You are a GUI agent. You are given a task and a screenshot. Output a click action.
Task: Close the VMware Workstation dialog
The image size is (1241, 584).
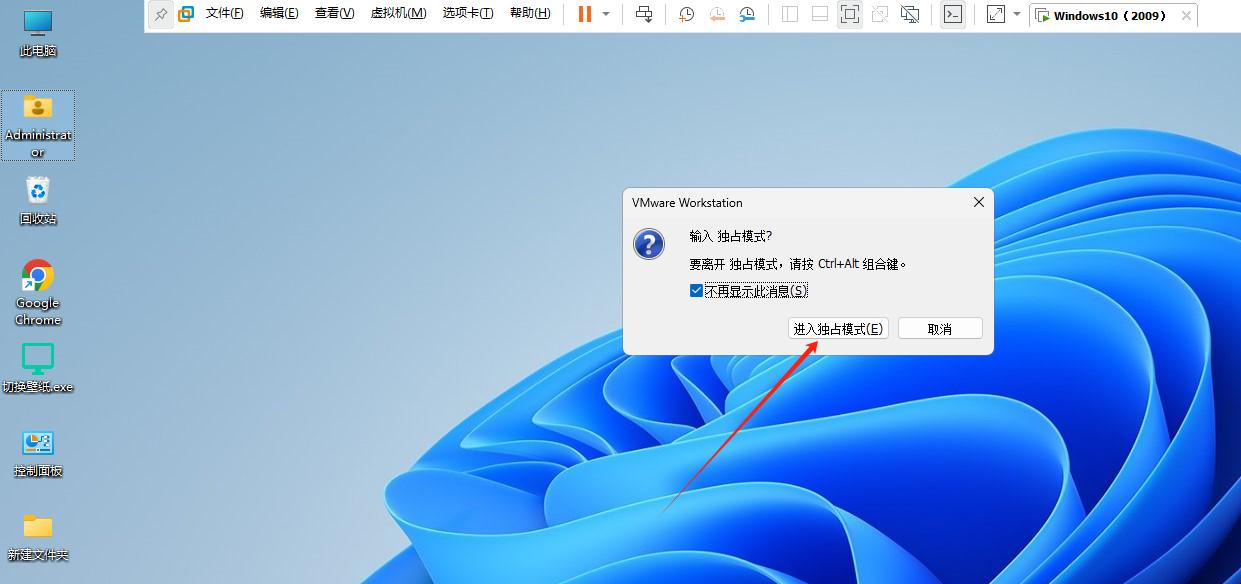tap(979, 202)
